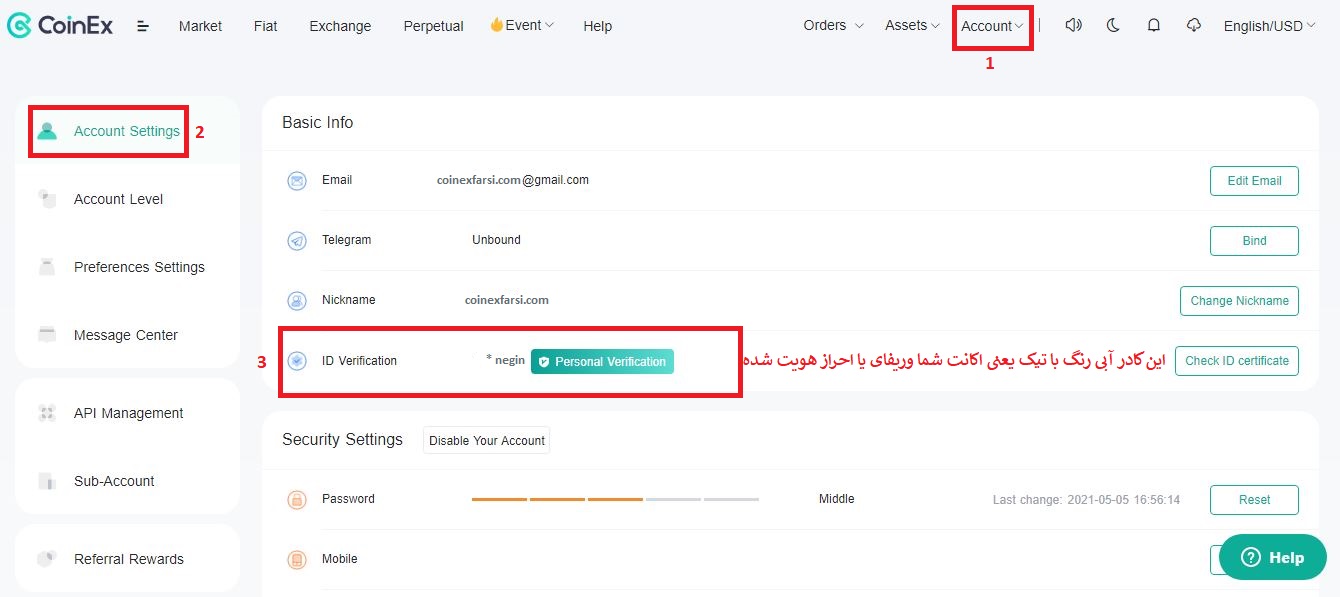Open the English/USD language selector
Image resolution: width=1340 pixels, height=597 pixels.
[x=1269, y=26]
